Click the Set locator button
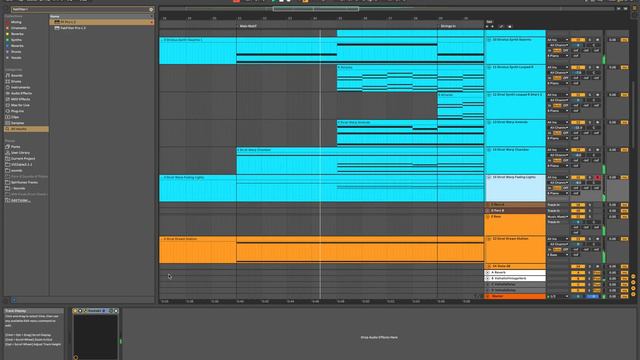 coord(489,22)
